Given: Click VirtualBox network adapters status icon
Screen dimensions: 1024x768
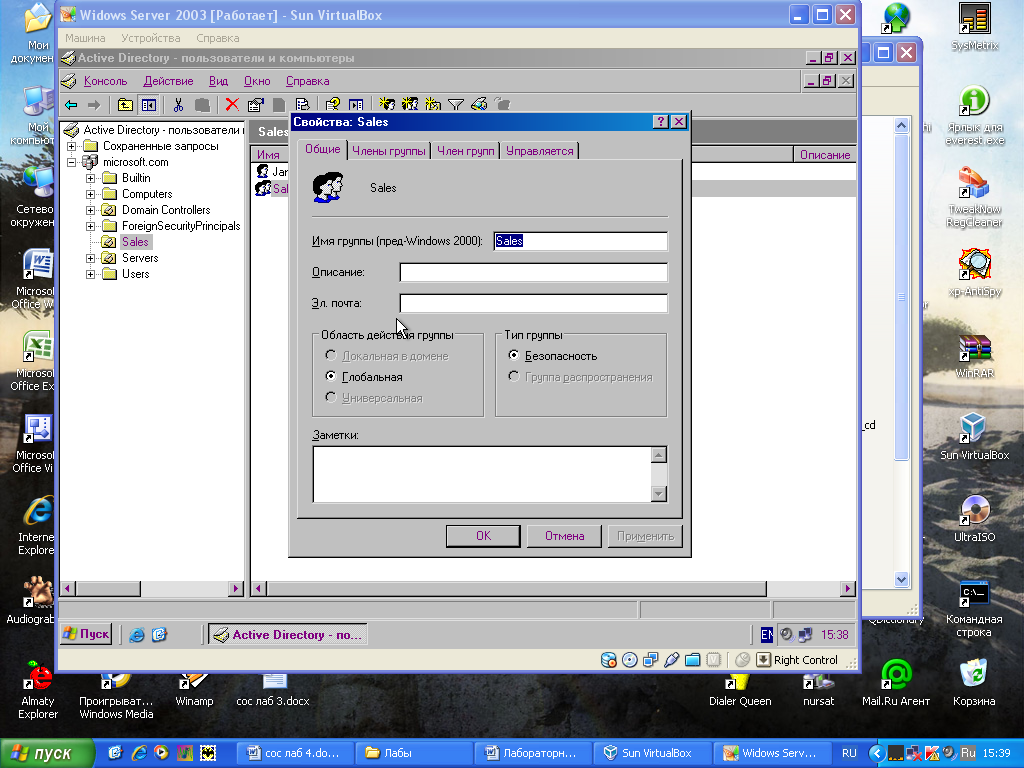Looking at the screenshot, I should point(650,660).
